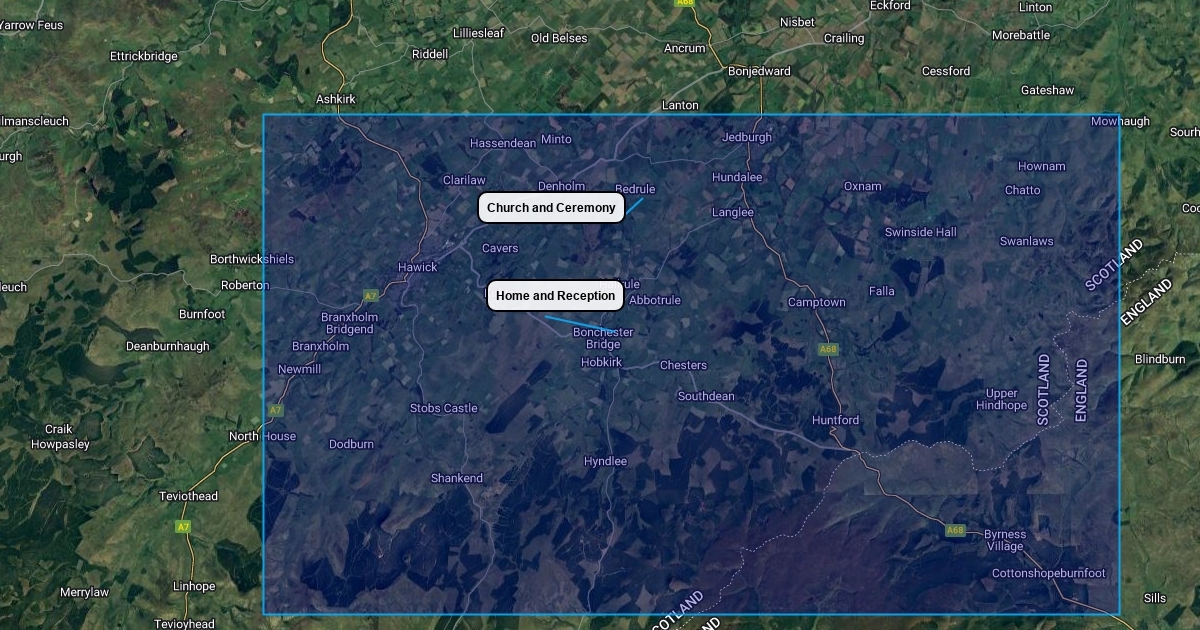Viewport: 1200px width, 630px height.
Task: Click the Branxholm Bridgend label
Action: pyautogui.click(x=347, y=323)
